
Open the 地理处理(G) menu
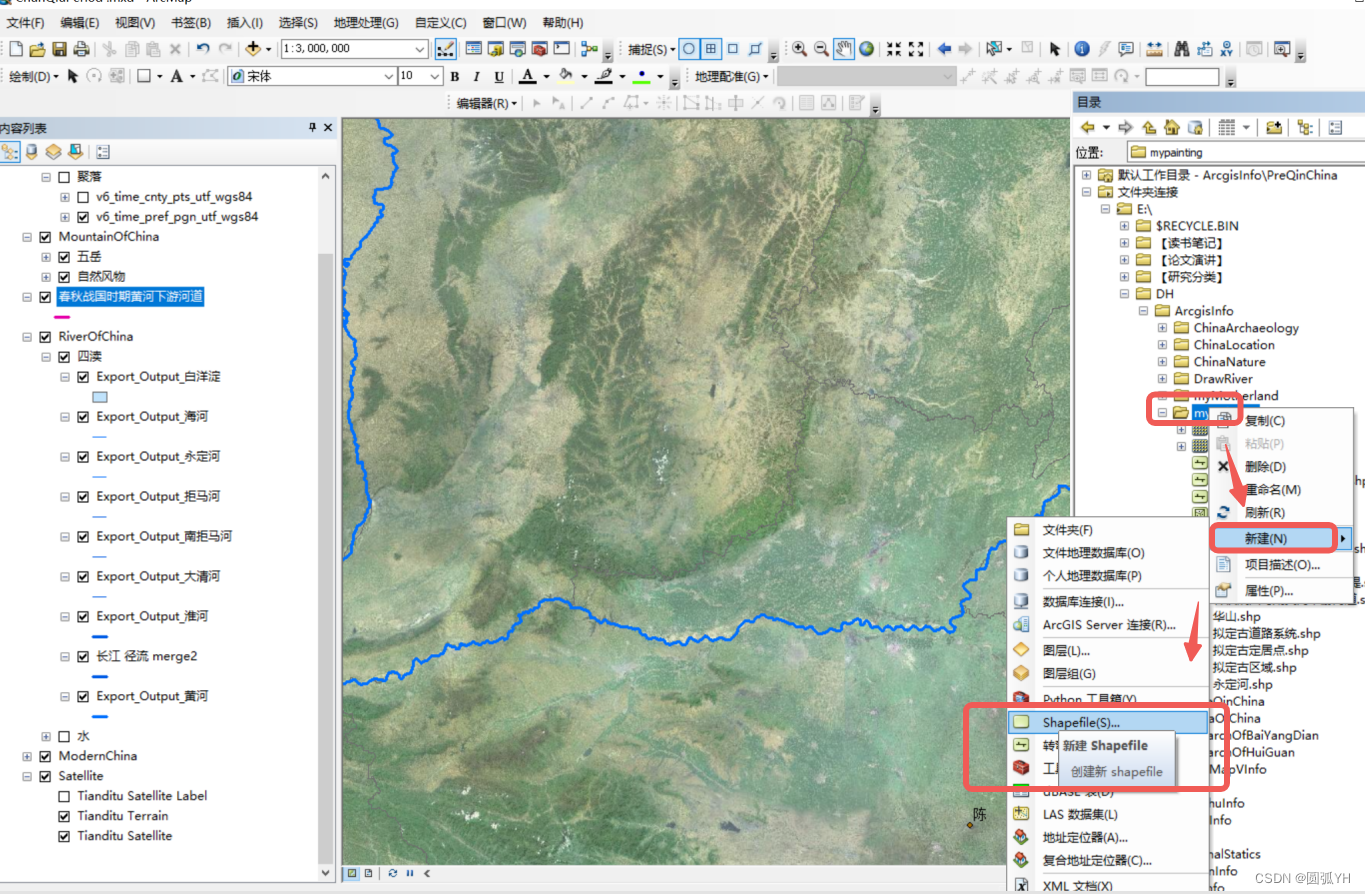tap(366, 22)
